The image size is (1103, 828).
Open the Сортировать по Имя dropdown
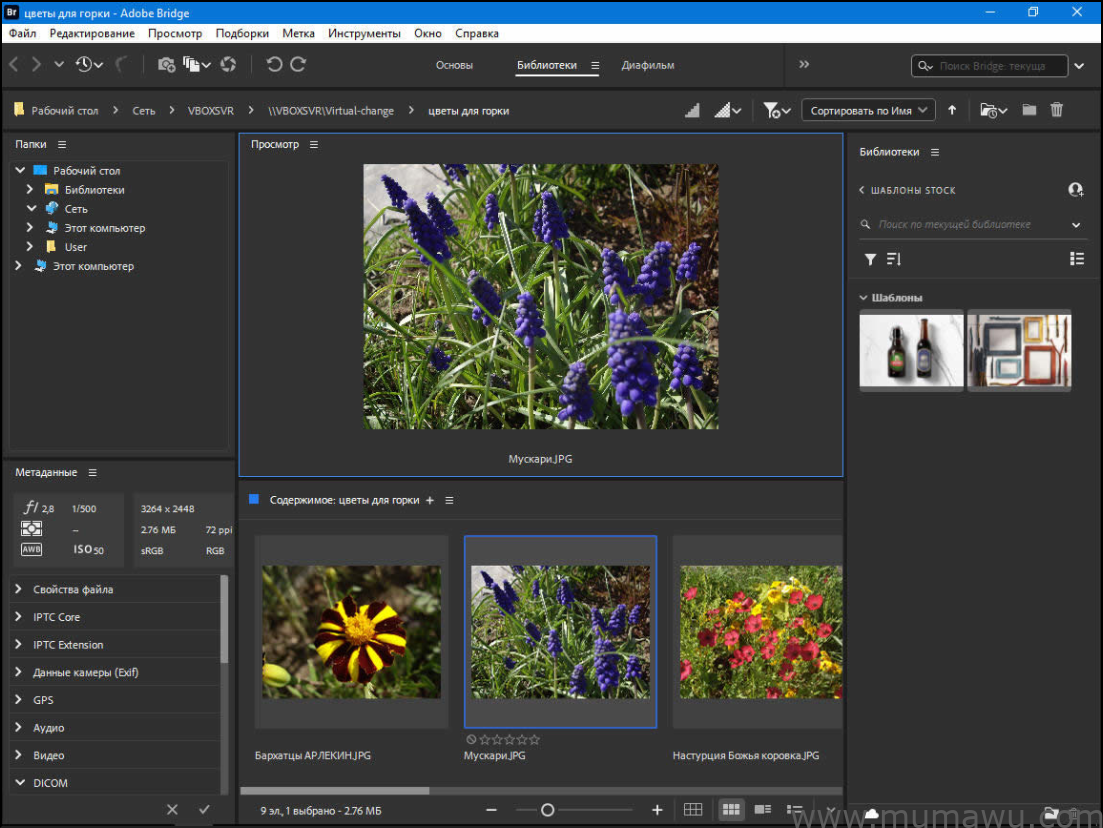tap(868, 110)
